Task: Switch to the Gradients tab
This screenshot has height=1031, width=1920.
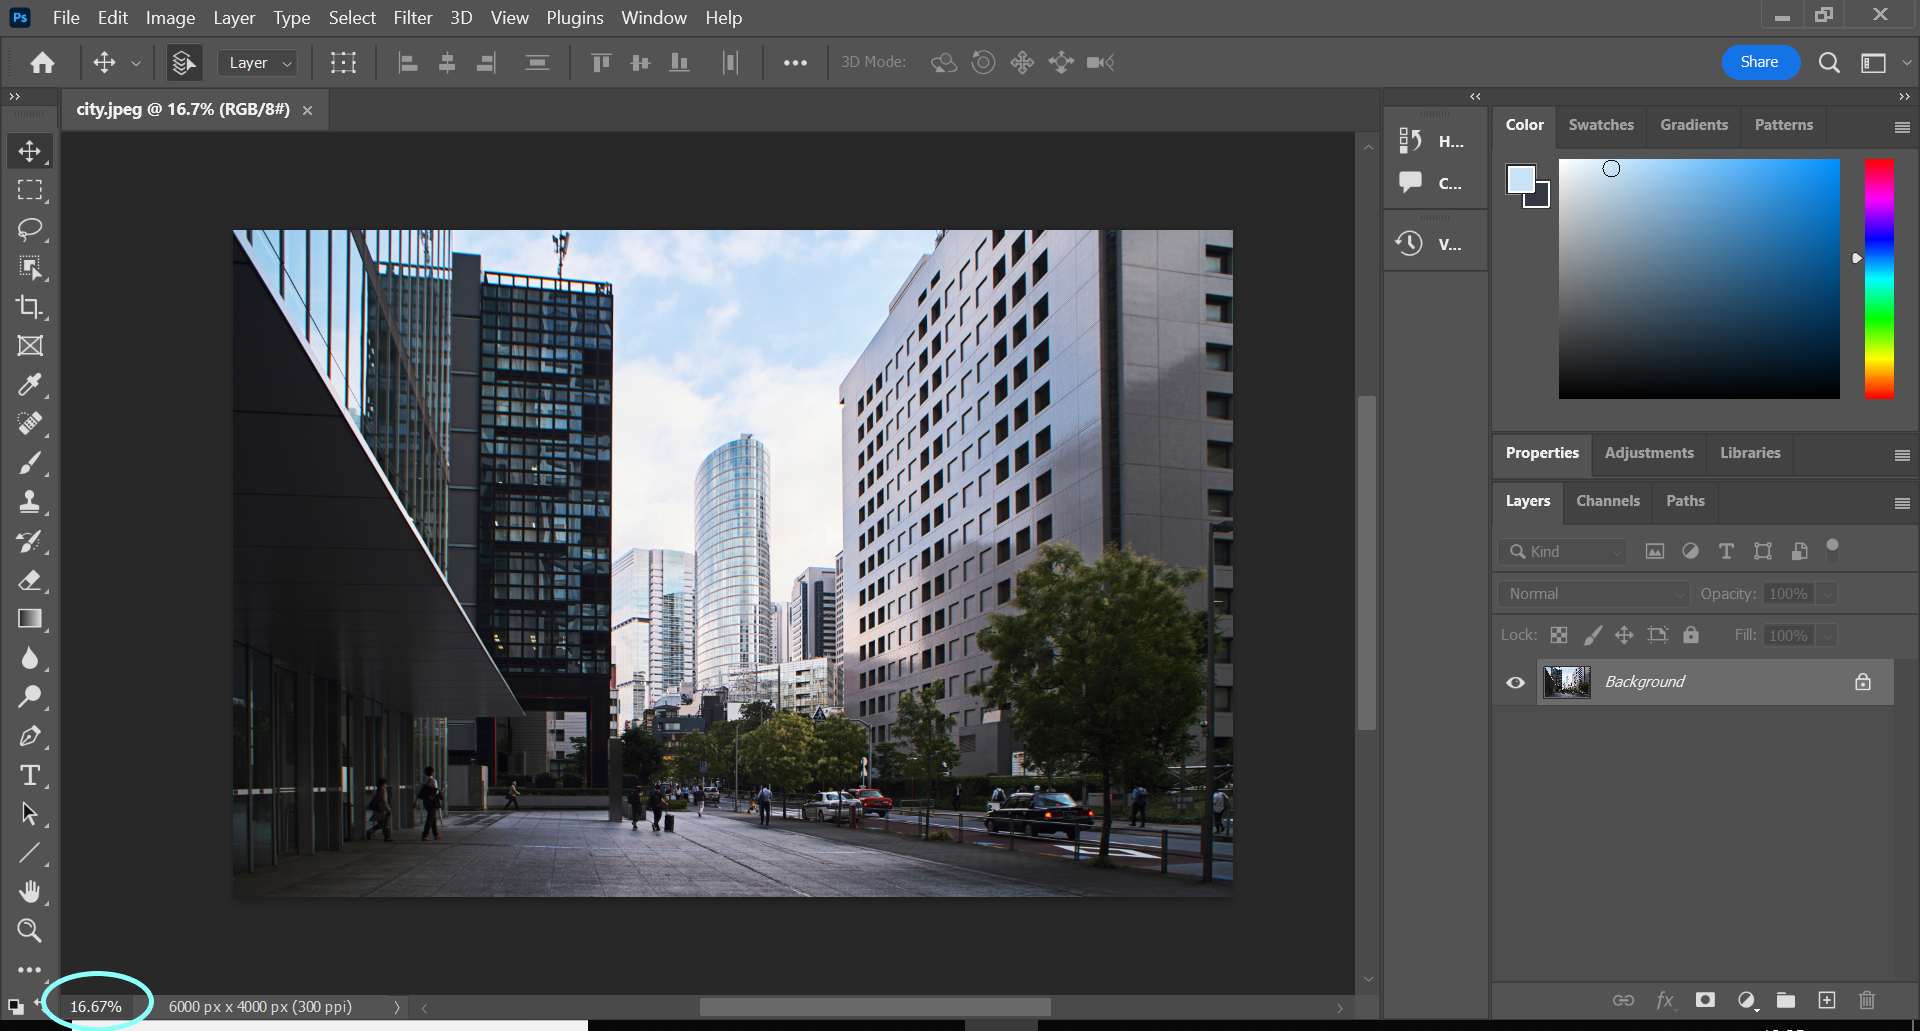Action: click(1694, 125)
